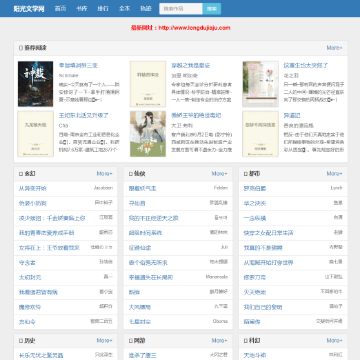
Task: Open the book by author Felden
Action: [142, 188]
